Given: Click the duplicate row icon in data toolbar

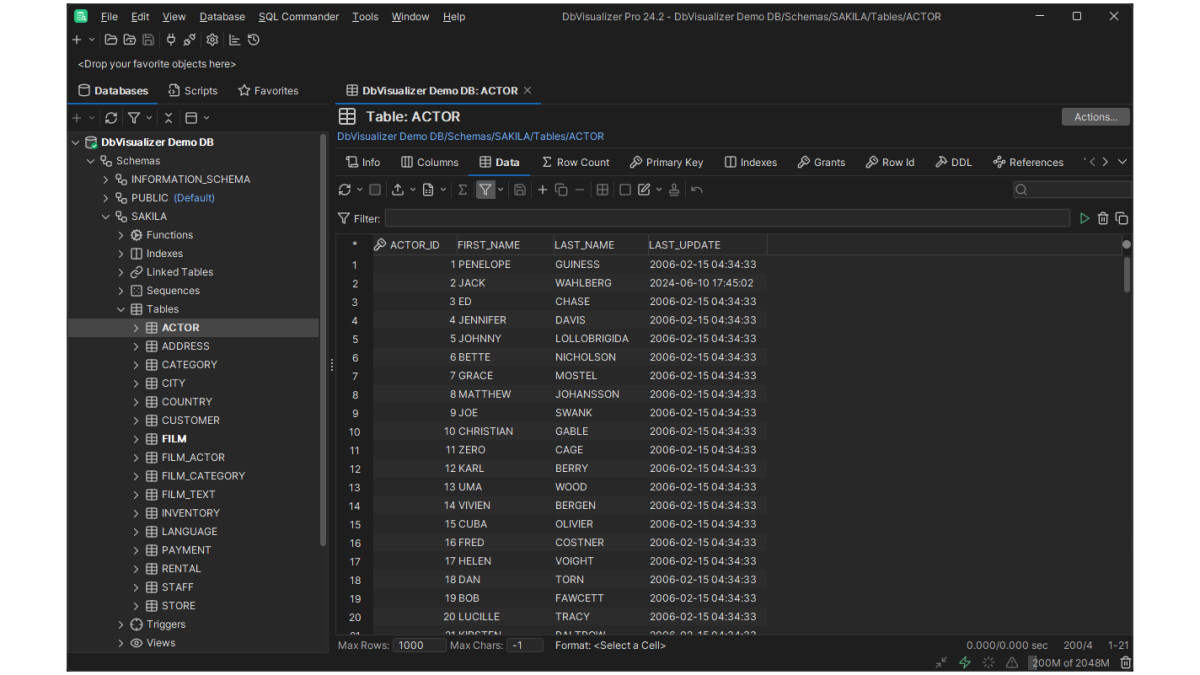Looking at the screenshot, I should [x=561, y=190].
